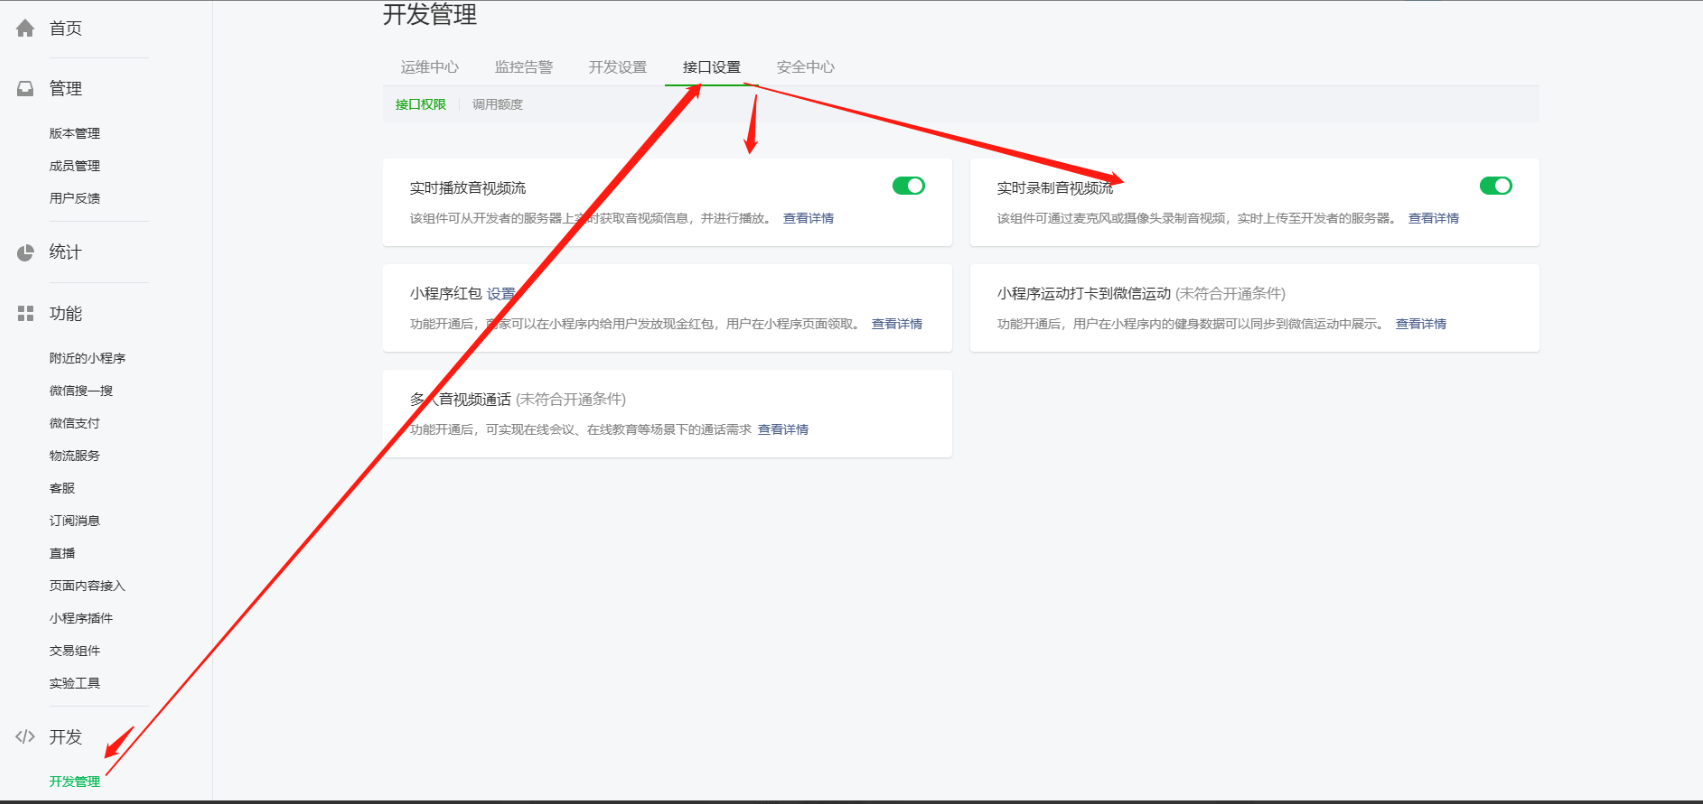Click the 统计 pie chart icon

point(25,253)
